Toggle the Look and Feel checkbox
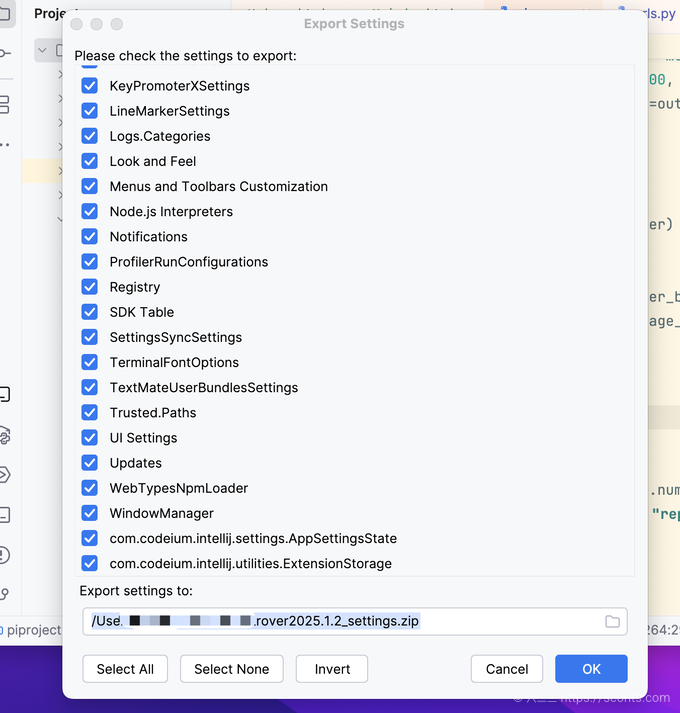 [x=90, y=161]
